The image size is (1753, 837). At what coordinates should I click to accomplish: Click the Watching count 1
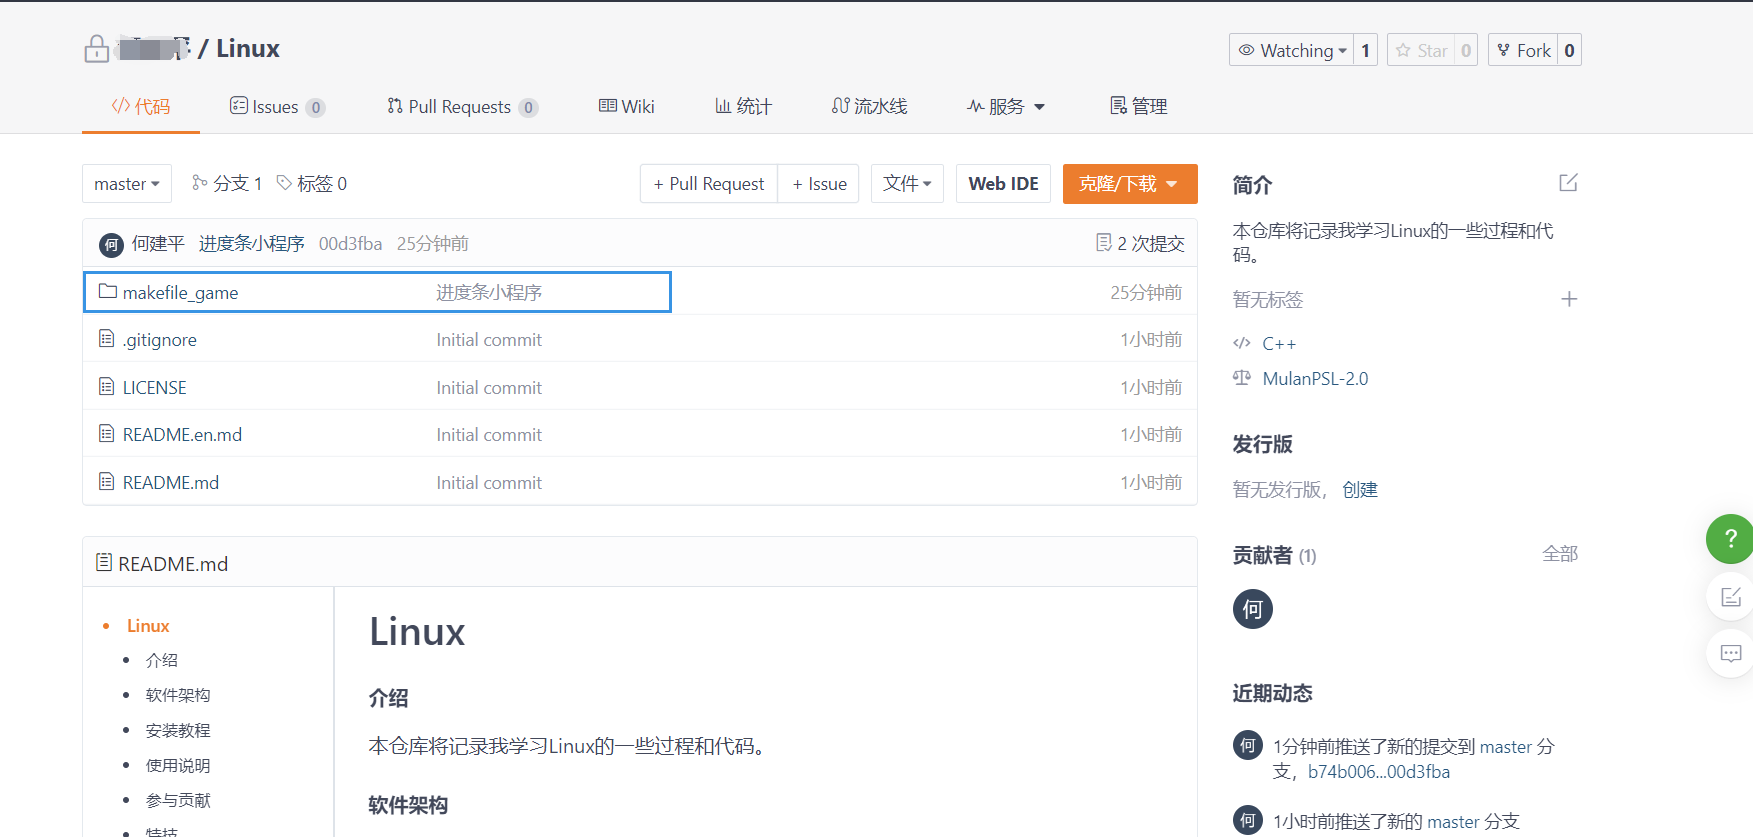point(1366,50)
